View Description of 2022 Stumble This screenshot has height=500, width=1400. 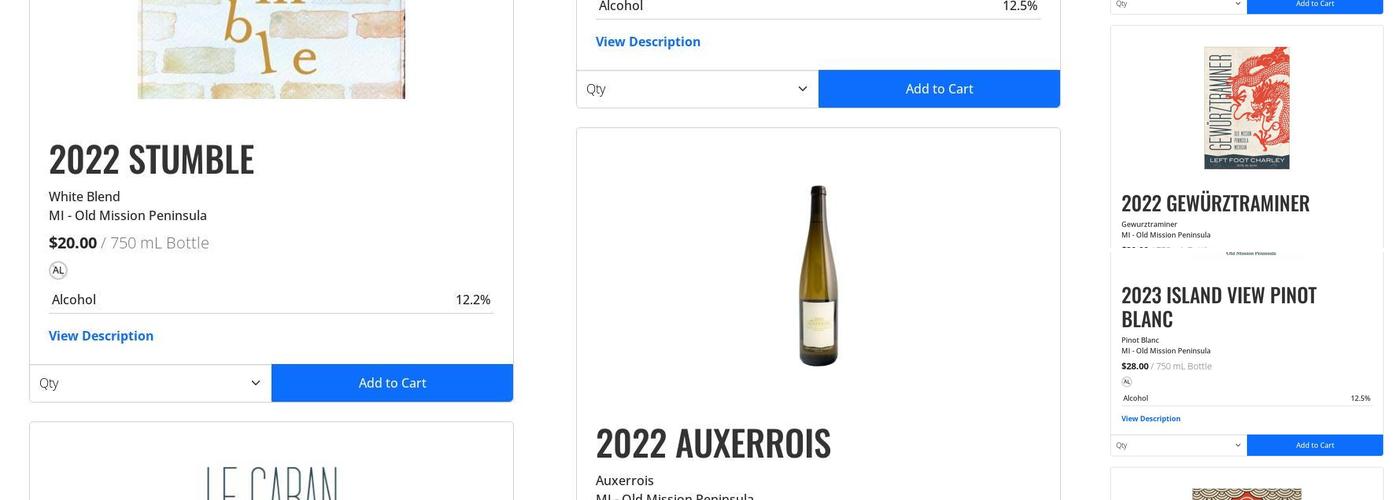101,336
